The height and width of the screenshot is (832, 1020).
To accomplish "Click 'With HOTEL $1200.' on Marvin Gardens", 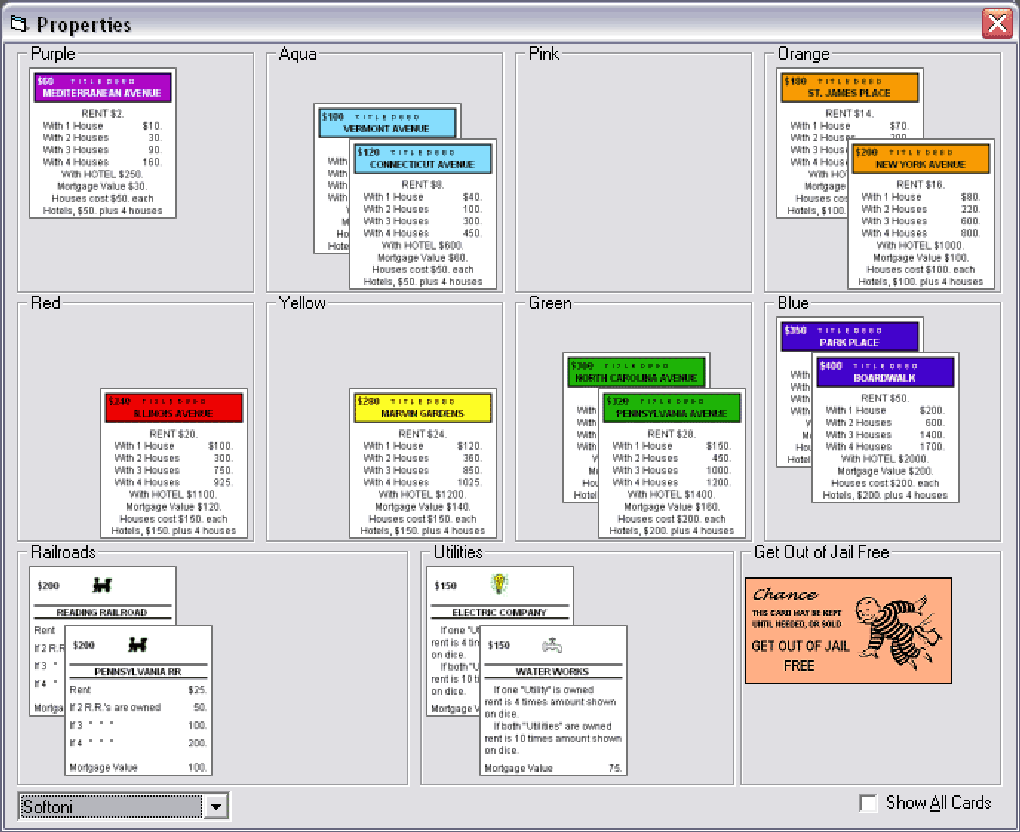I will click(422, 494).
